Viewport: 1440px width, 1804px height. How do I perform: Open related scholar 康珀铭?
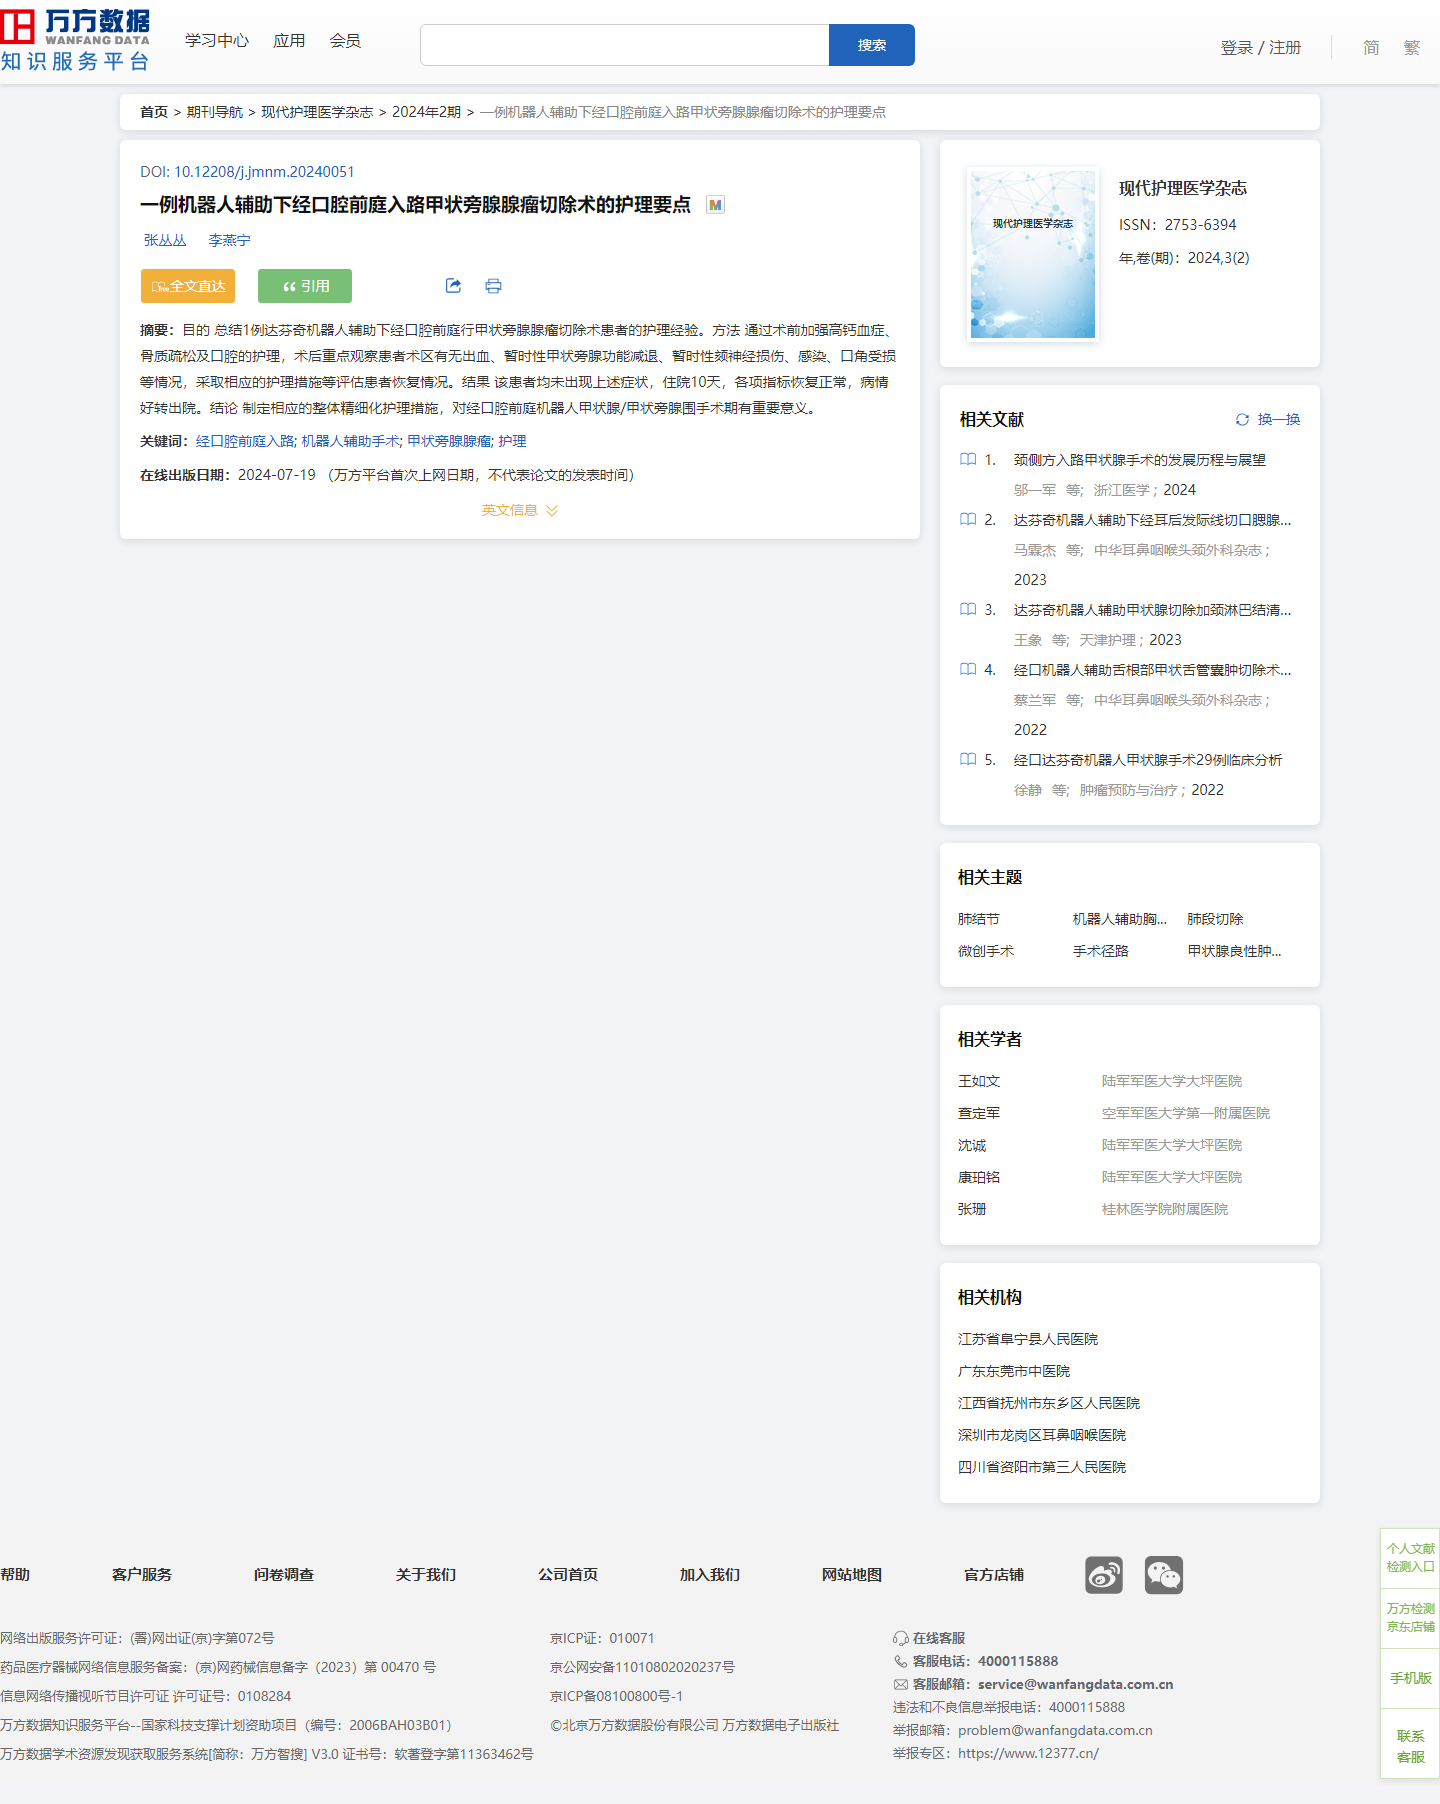coord(979,1177)
